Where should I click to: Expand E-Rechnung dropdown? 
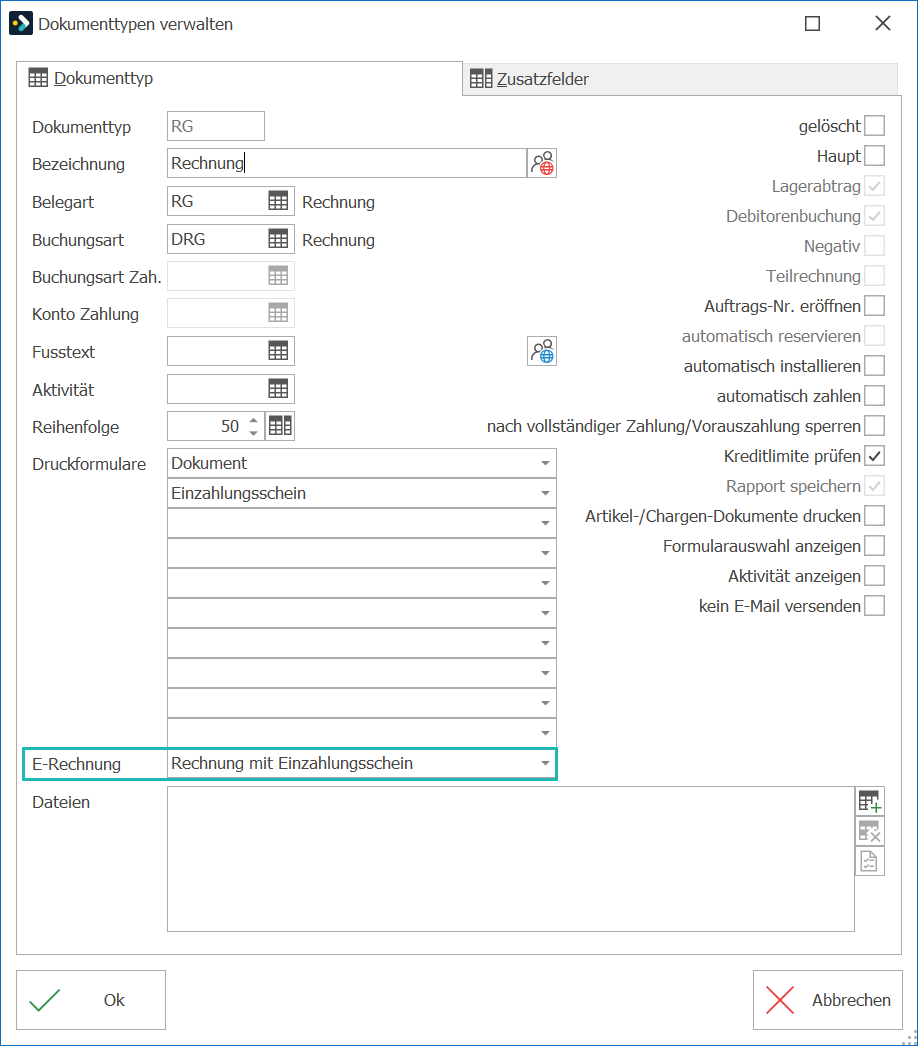(545, 764)
